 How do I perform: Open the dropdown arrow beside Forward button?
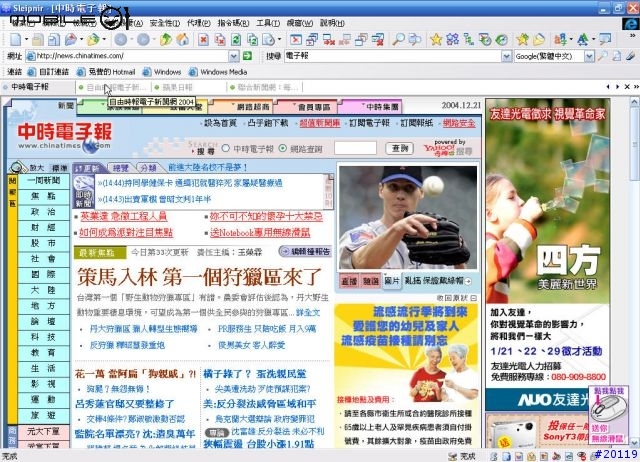[154, 40]
